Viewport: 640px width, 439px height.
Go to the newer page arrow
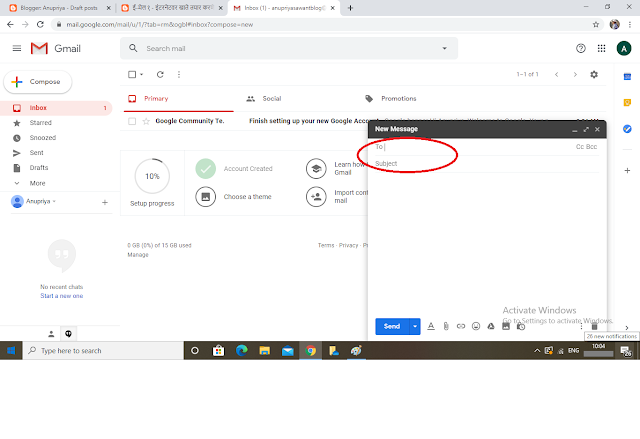point(556,75)
